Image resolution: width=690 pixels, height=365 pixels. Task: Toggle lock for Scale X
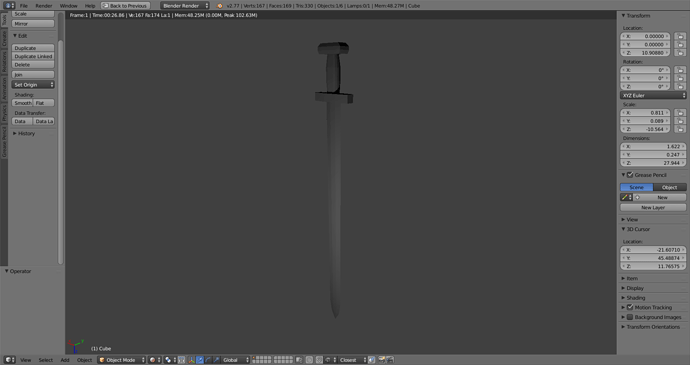680,113
